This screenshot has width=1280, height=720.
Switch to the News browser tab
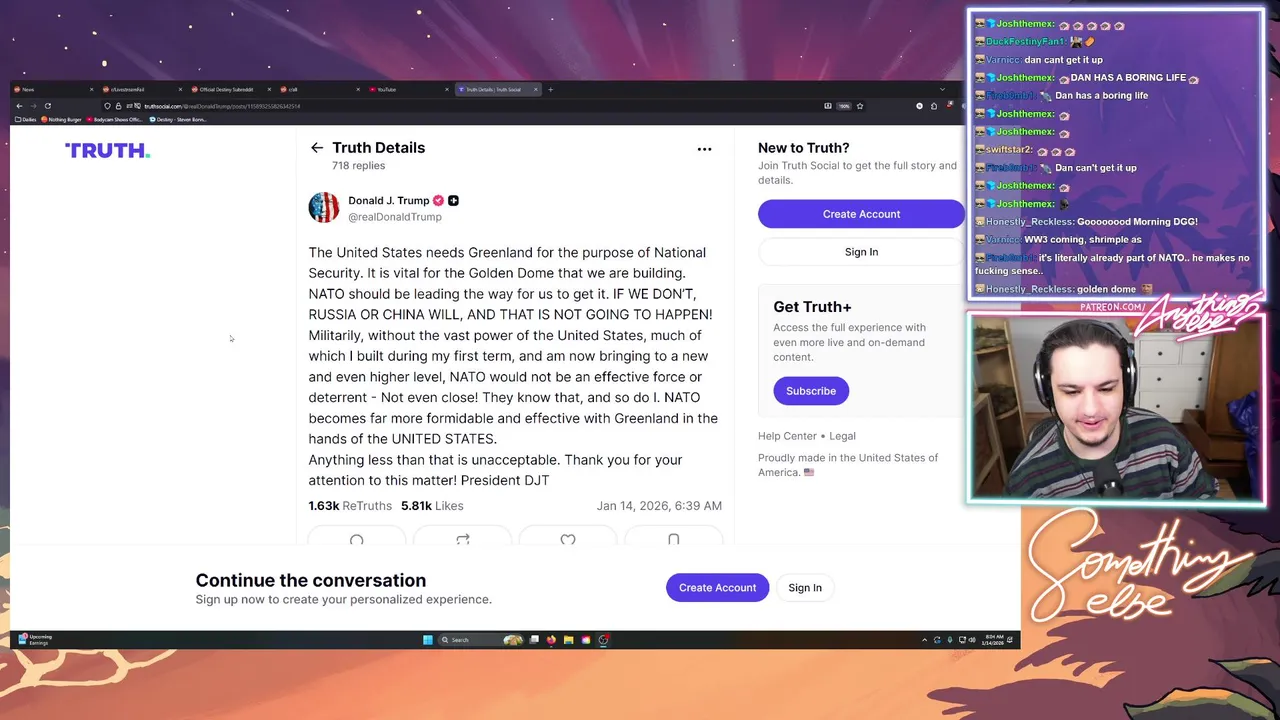tap(56, 89)
